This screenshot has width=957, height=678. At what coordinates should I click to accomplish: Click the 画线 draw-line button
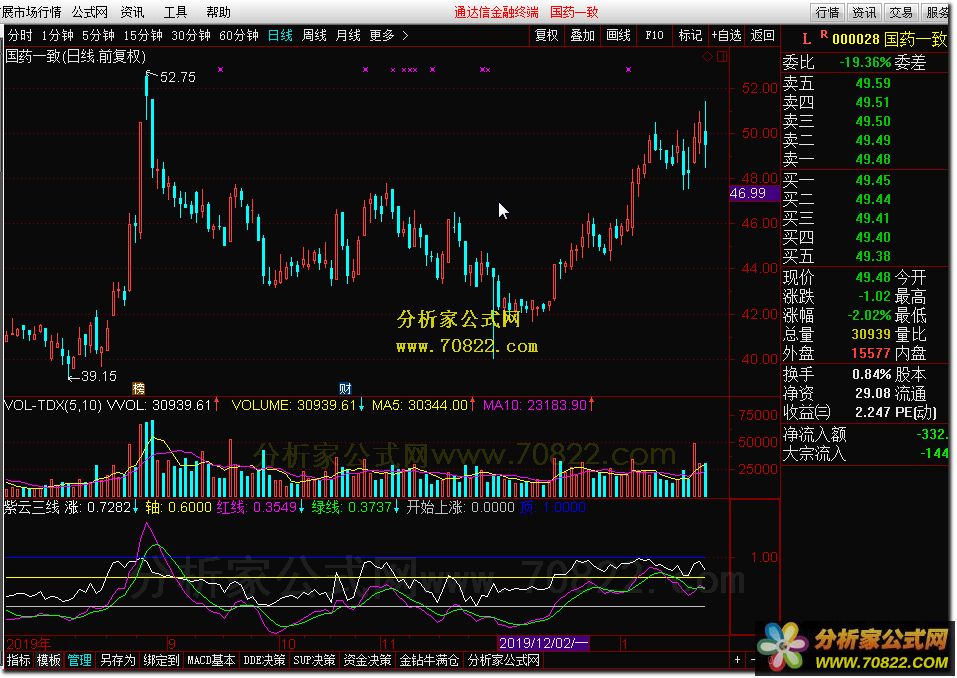pos(618,35)
